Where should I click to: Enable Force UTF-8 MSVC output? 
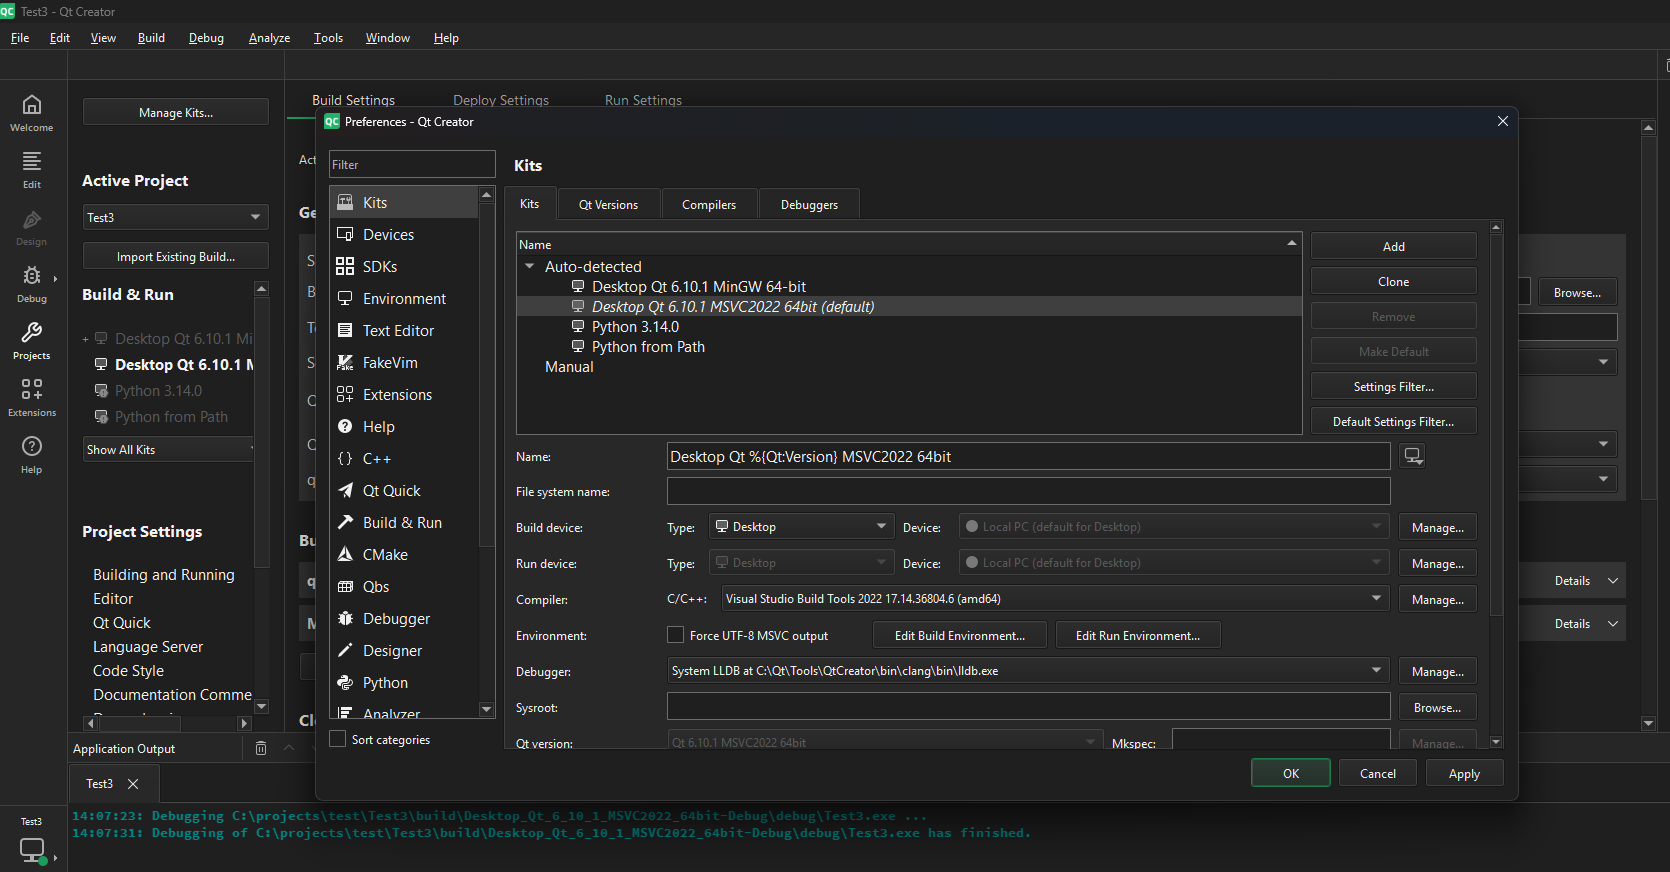coord(676,635)
